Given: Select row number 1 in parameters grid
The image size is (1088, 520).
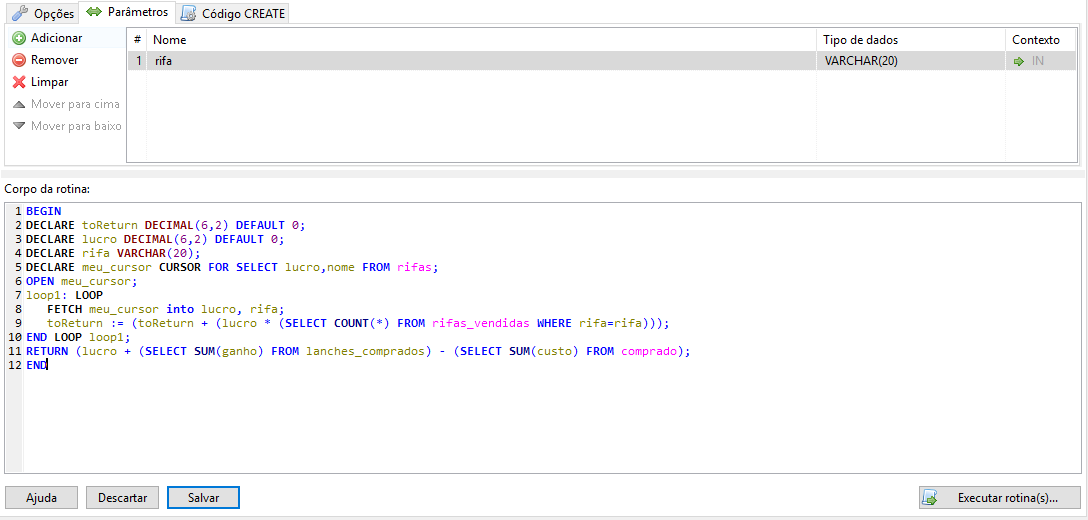Looking at the screenshot, I should point(137,61).
